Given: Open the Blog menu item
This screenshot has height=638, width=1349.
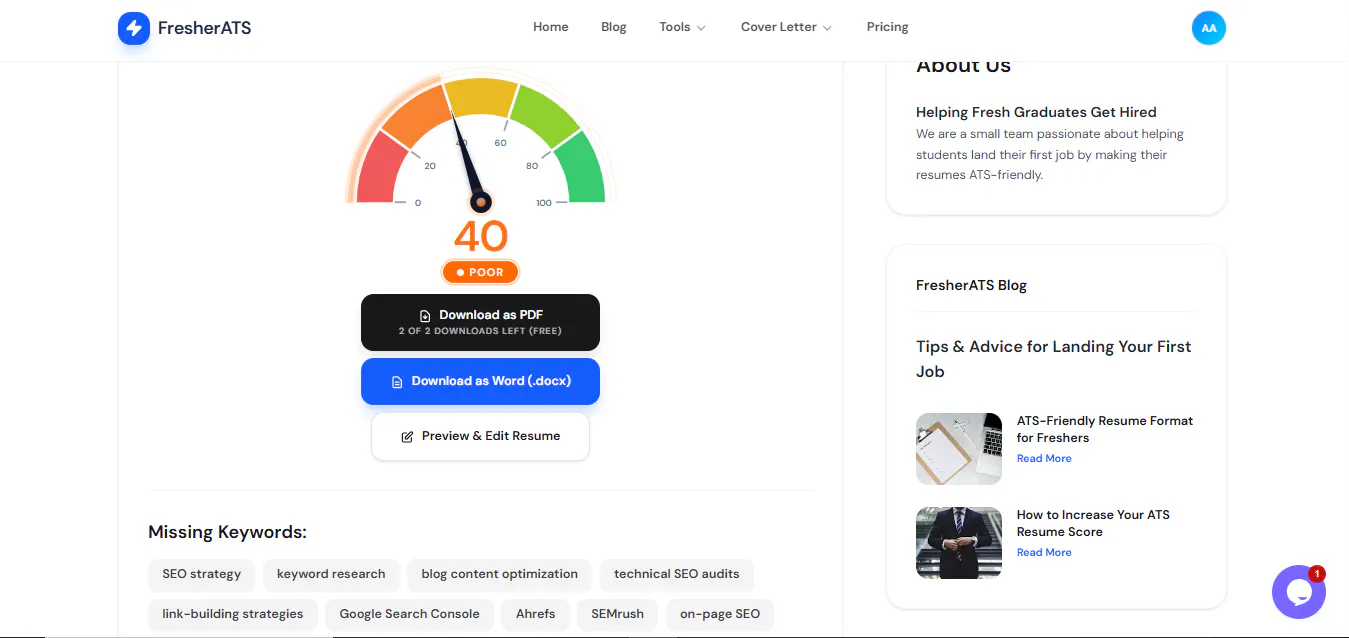Looking at the screenshot, I should pyautogui.click(x=614, y=27).
